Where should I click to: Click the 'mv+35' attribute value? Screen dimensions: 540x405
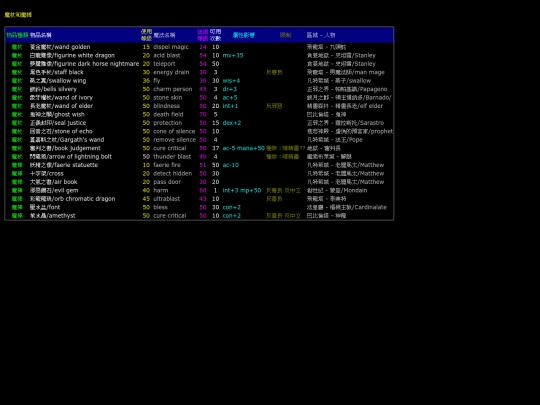pyautogui.click(x=233, y=55)
